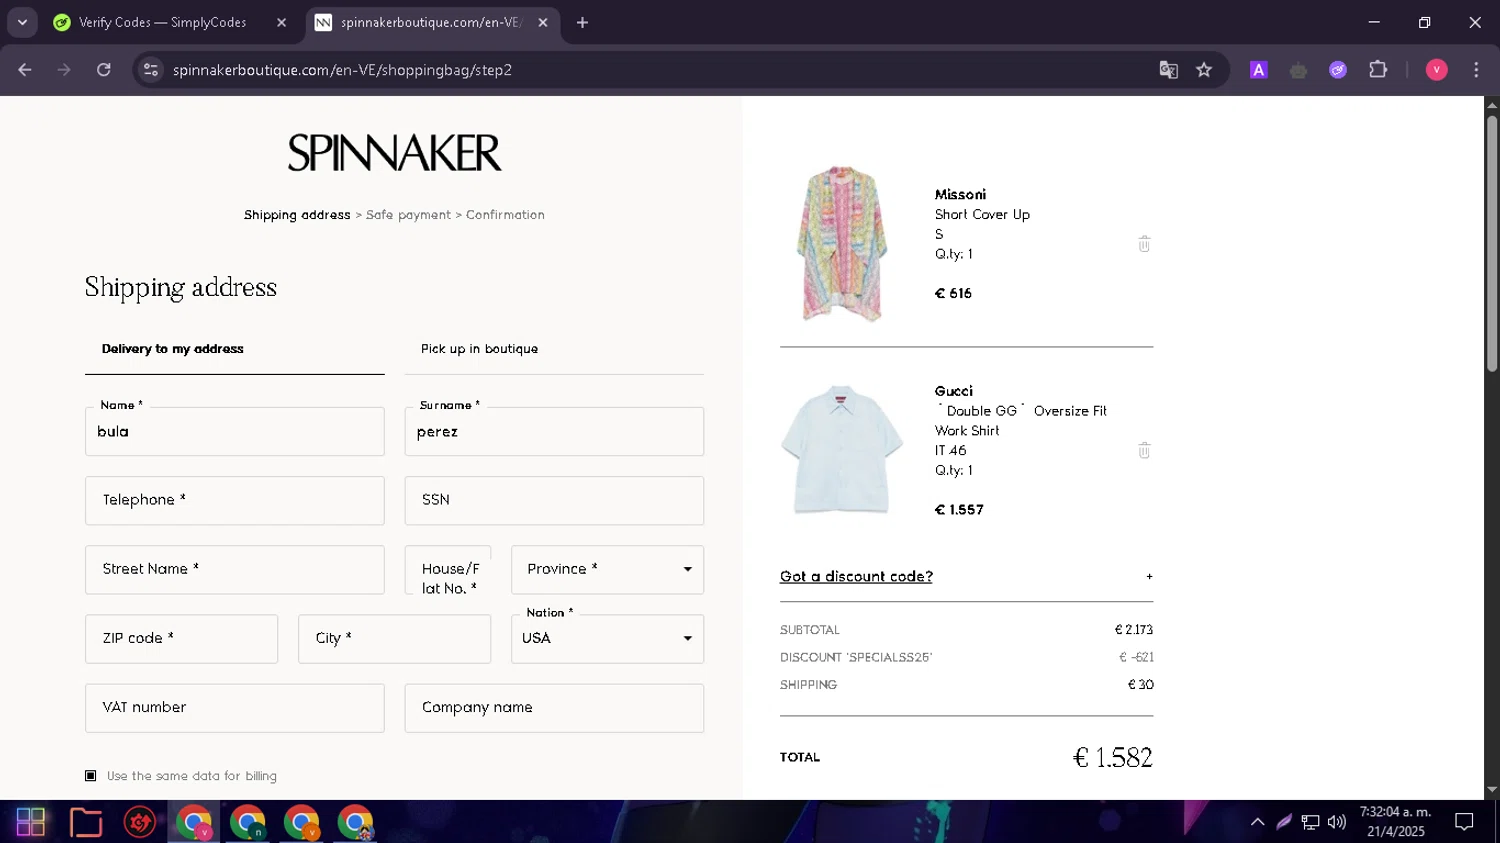Click the Gucci work shirt thumbnail

coord(841,450)
